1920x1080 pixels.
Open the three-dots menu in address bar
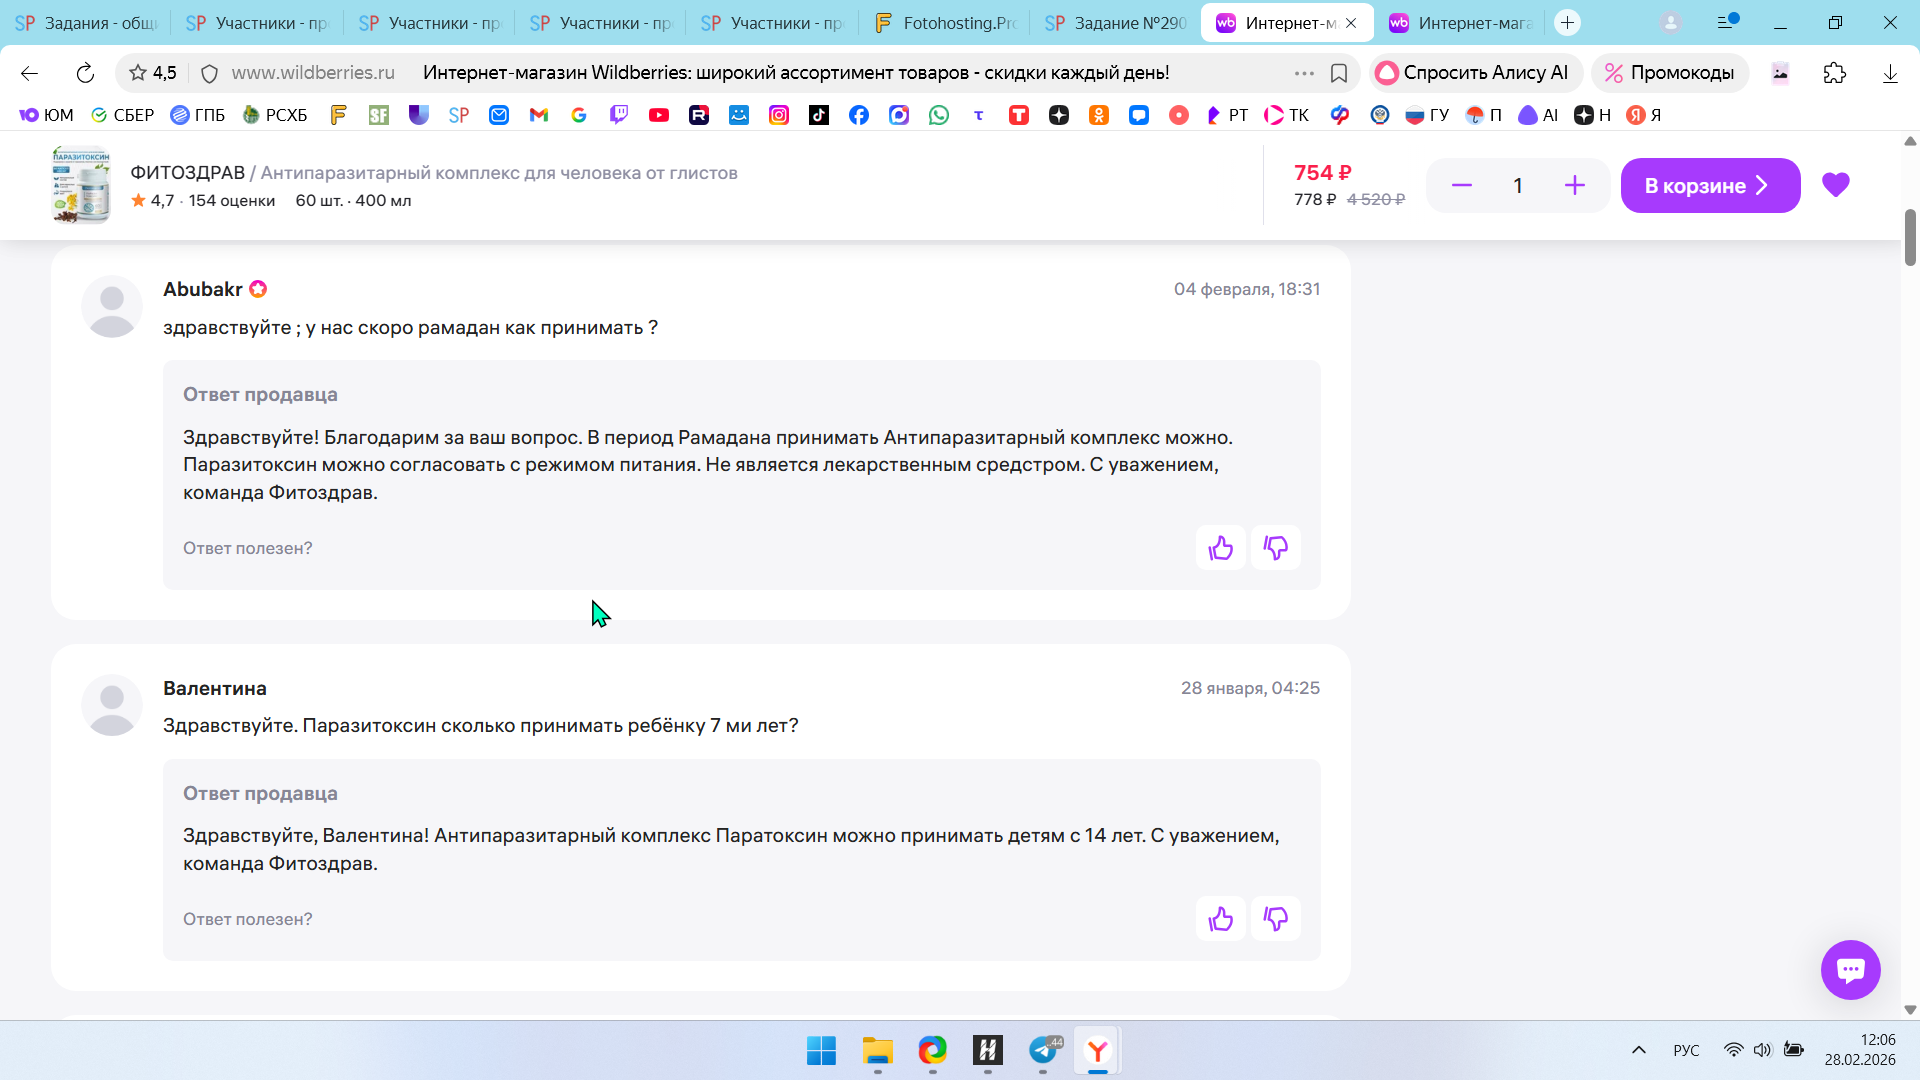(1303, 73)
